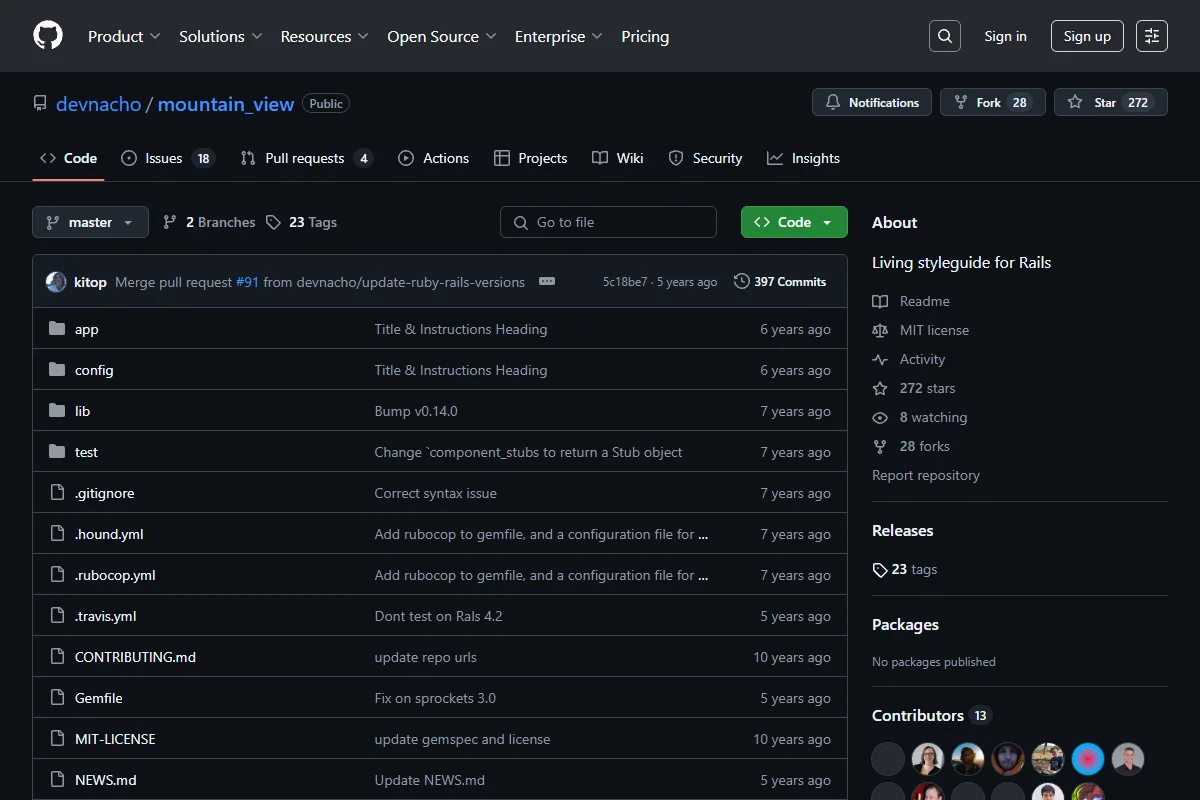1200x800 pixels.
Task: Open the 397 Commits history
Action: tap(780, 282)
